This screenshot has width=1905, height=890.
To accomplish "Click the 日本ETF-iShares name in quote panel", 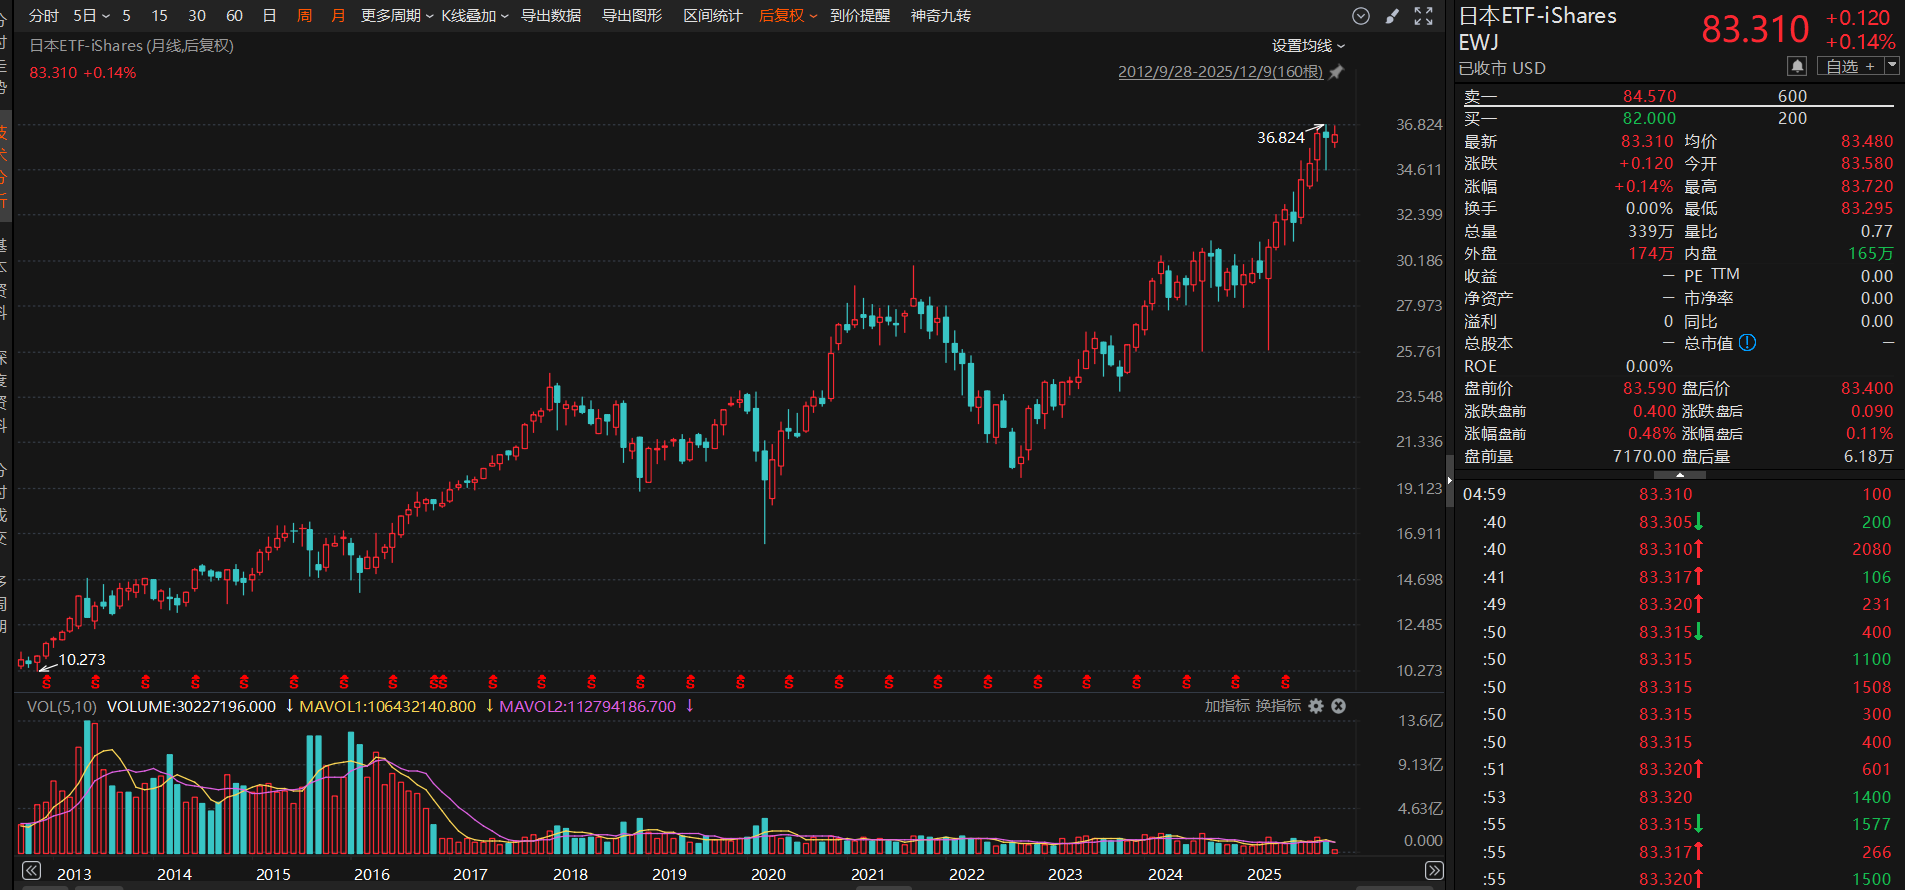I will coord(1537,16).
